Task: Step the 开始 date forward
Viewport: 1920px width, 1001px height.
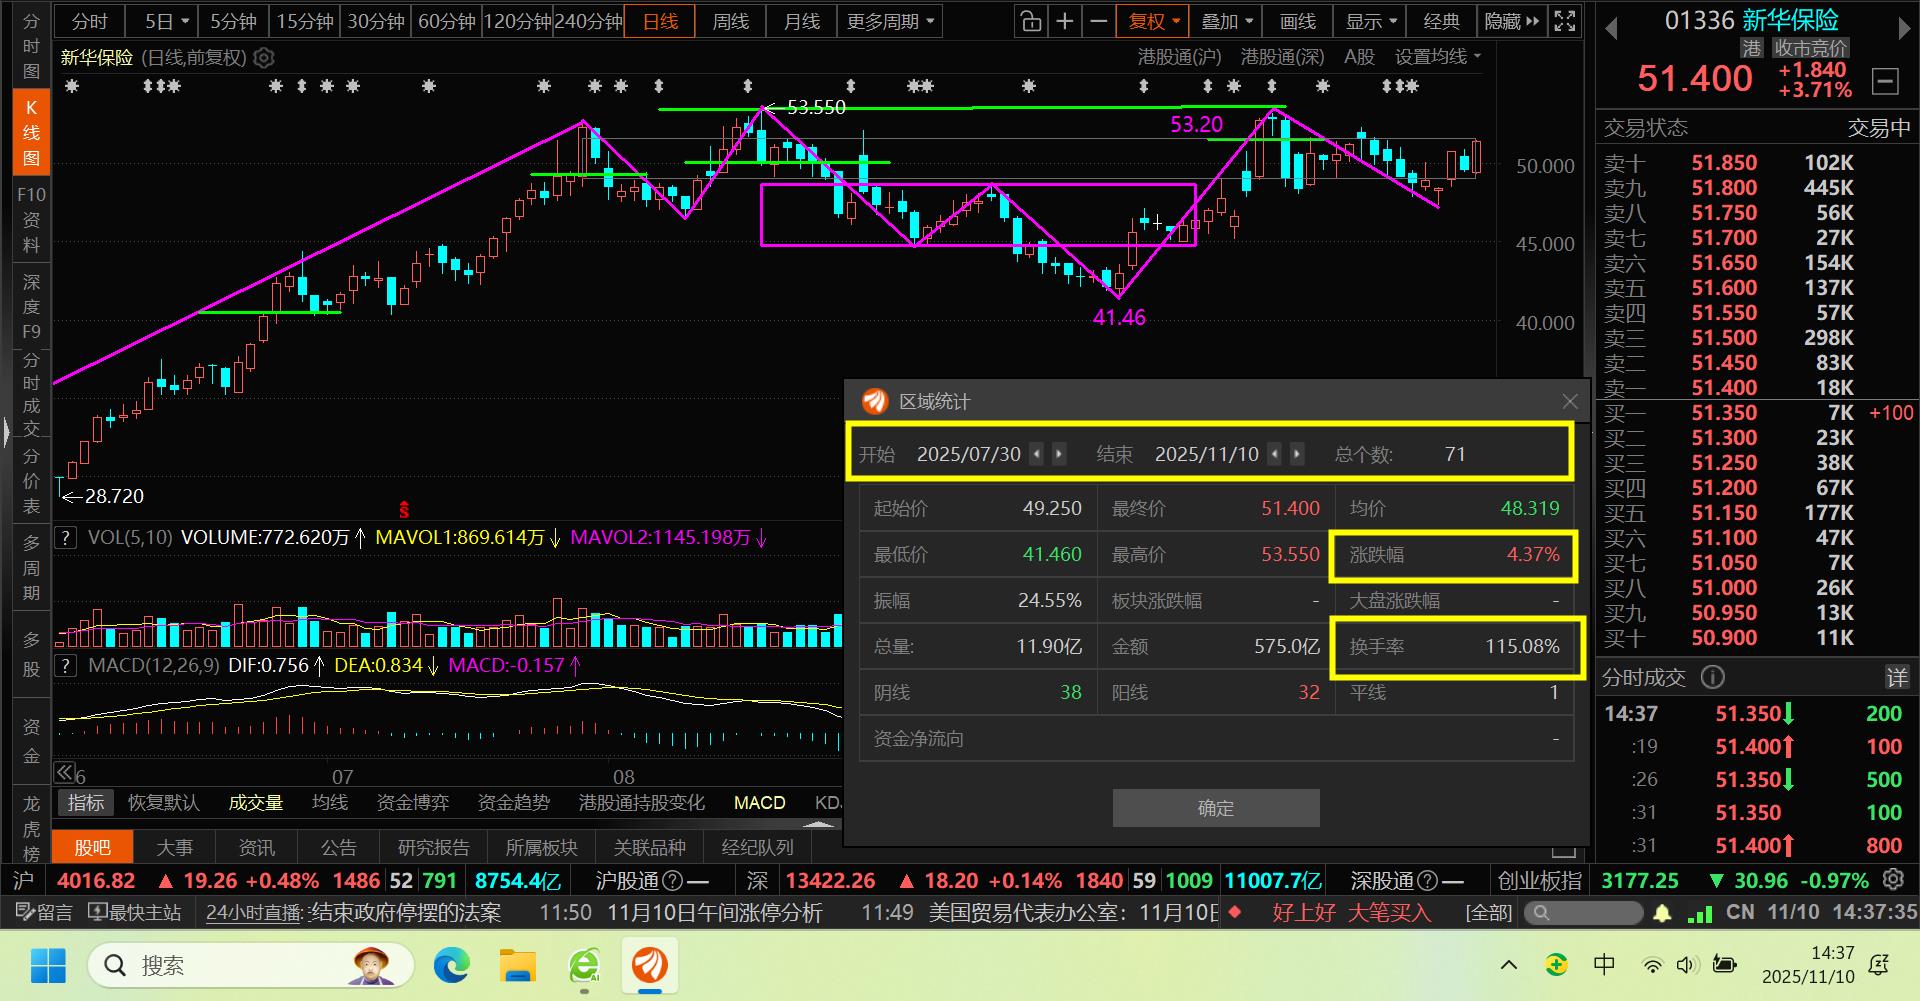Action: point(1059,454)
